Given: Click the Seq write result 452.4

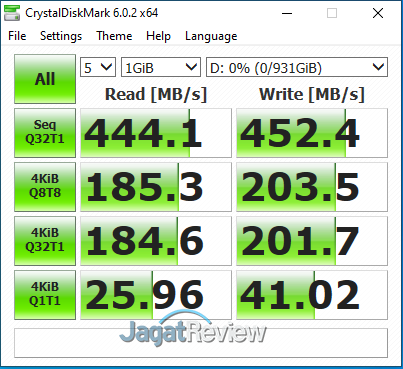Looking at the screenshot, I should (312, 133).
